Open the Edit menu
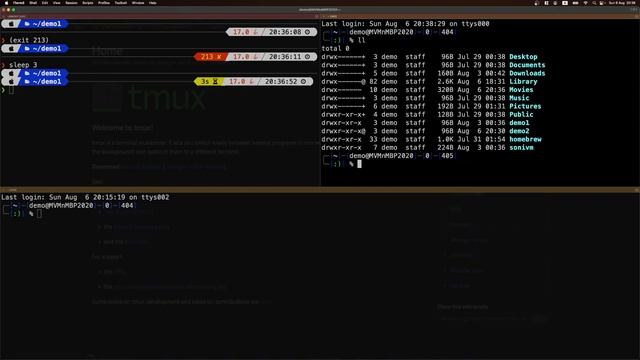This screenshot has height=360, width=640. 45,3
